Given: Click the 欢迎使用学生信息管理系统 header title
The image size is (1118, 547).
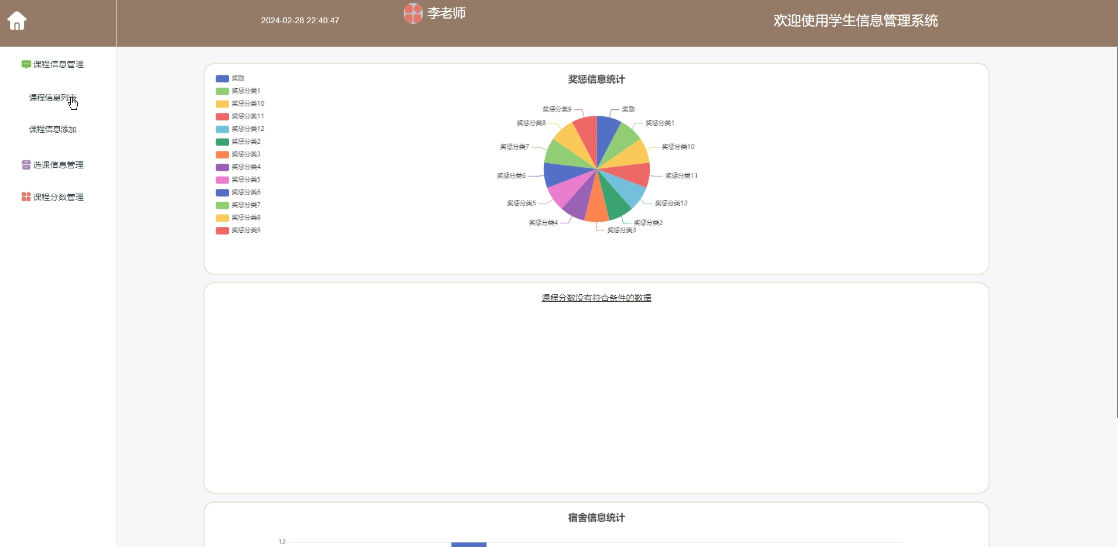Looking at the screenshot, I should [x=856, y=21].
